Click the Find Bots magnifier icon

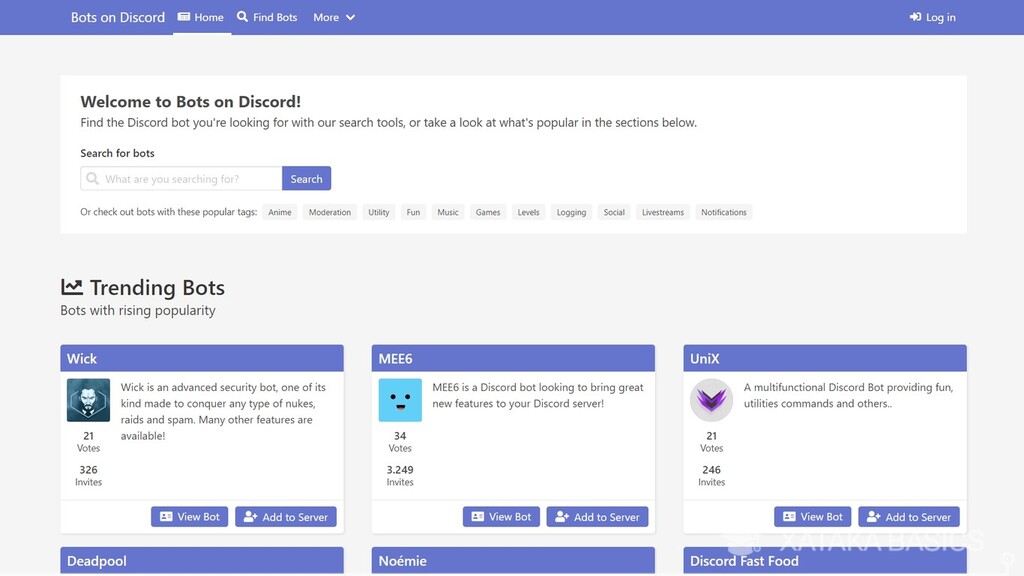click(x=243, y=17)
